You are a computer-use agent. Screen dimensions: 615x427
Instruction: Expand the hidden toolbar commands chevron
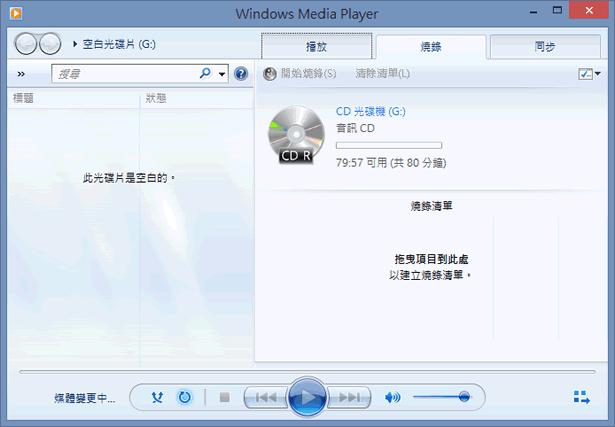click(21, 74)
